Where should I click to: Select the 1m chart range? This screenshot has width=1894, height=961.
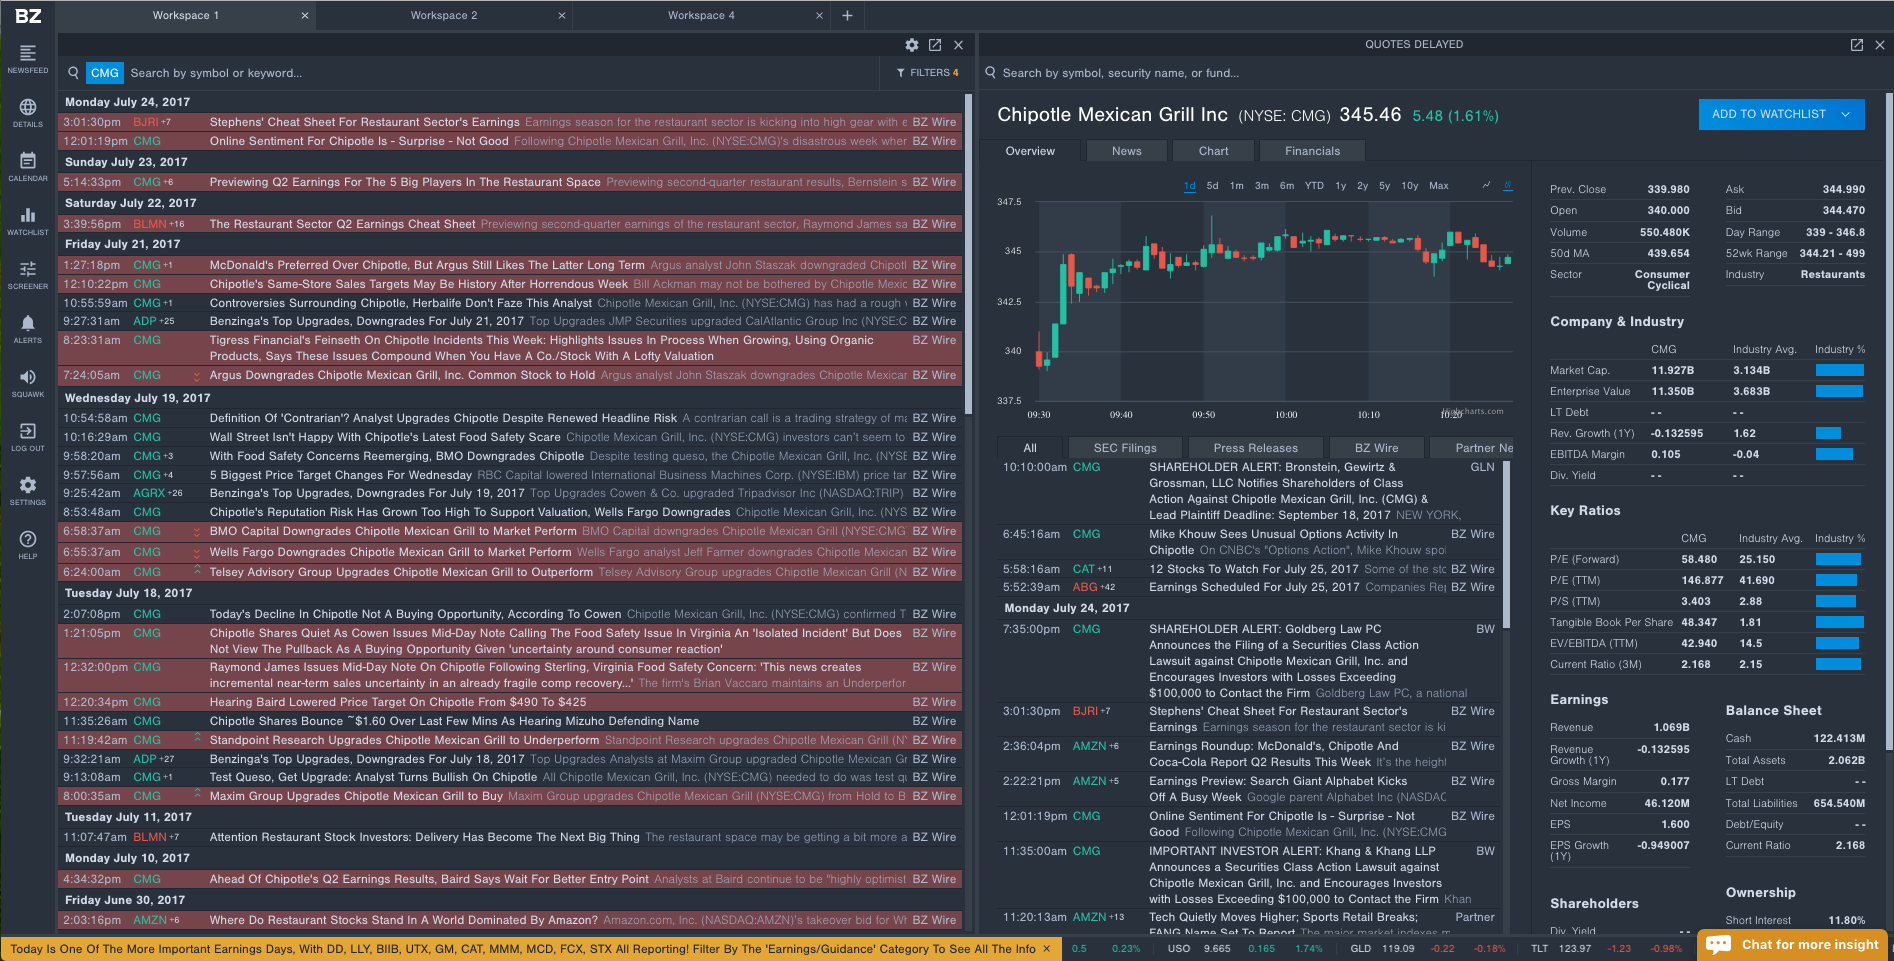[1237, 186]
